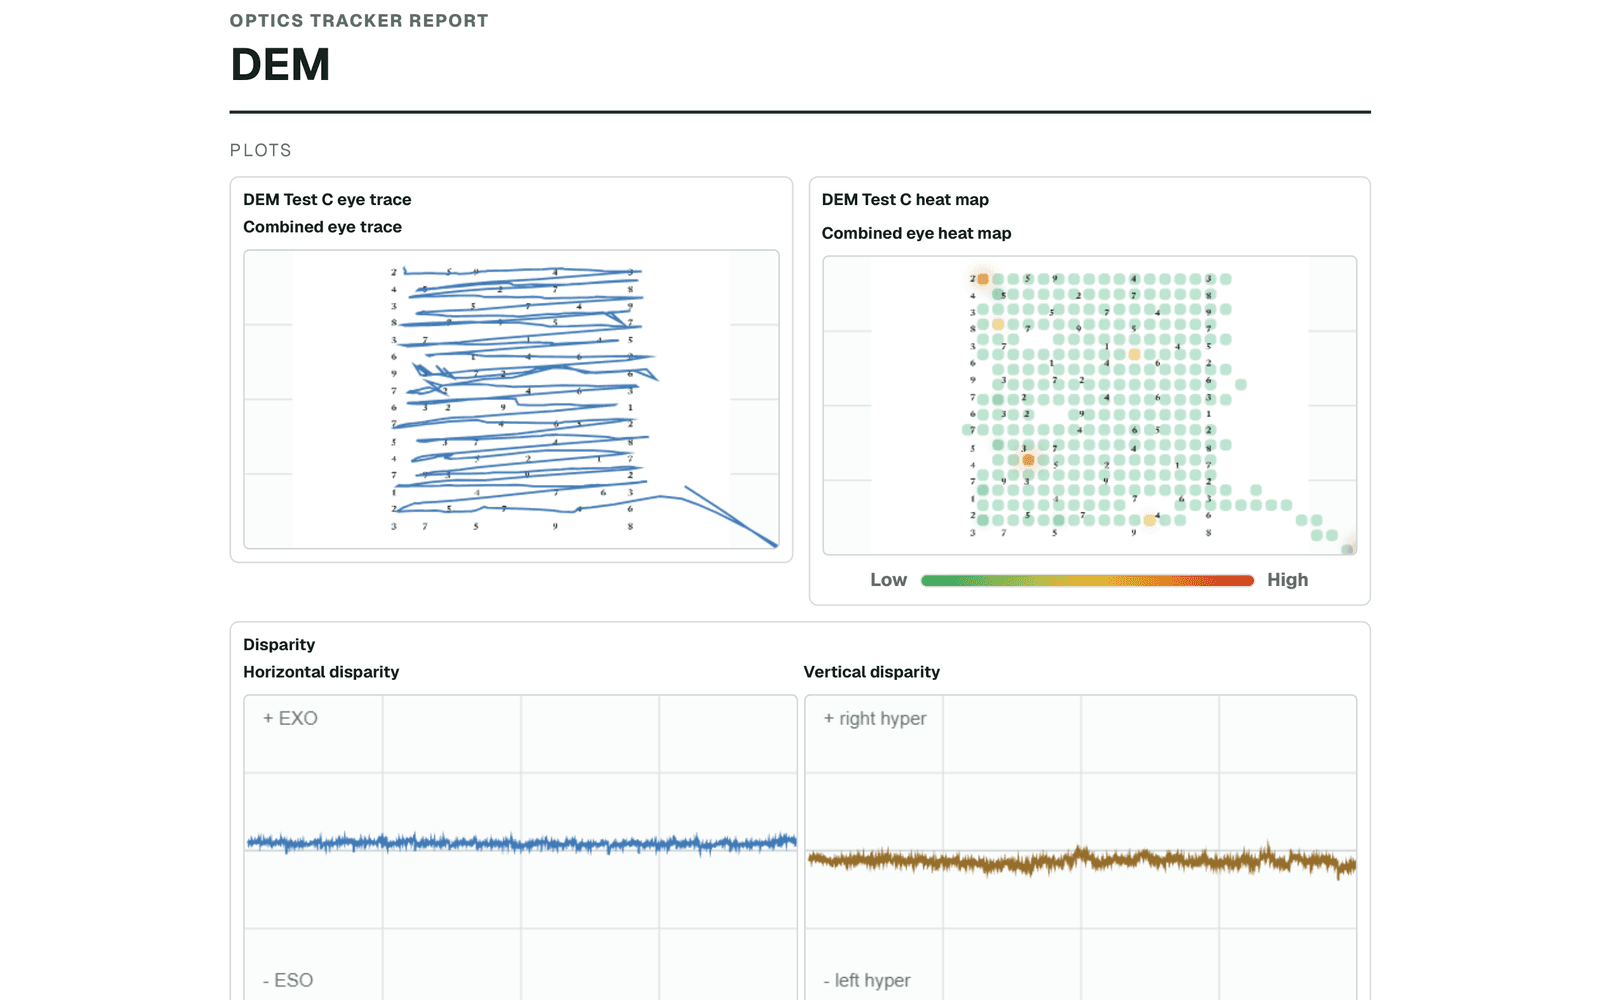Click the brown vertical disparity trace

click(x=1081, y=860)
